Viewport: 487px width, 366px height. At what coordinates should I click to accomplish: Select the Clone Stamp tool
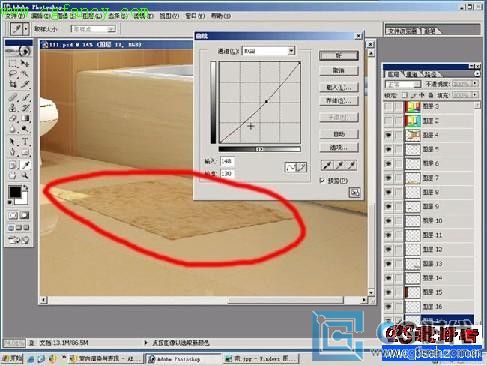click(x=13, y=108)
